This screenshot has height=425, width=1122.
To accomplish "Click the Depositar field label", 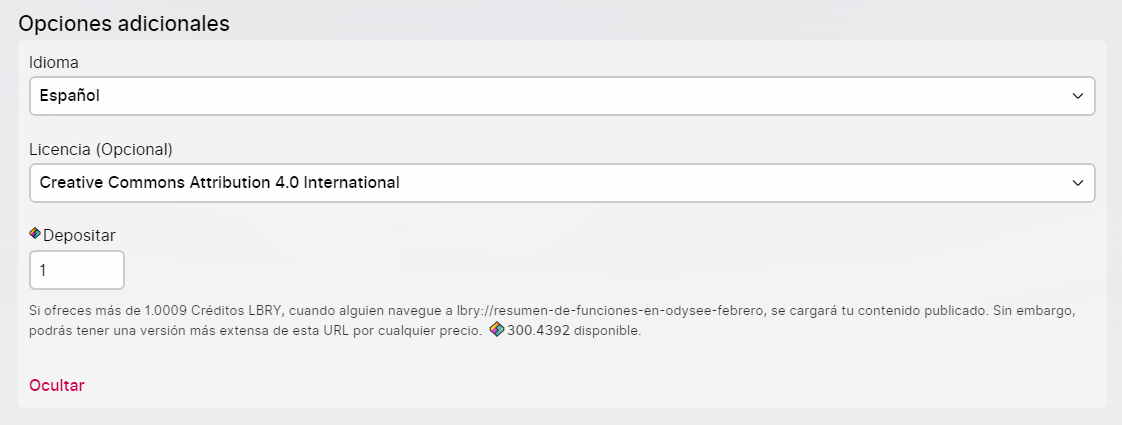I will [79, 235].
